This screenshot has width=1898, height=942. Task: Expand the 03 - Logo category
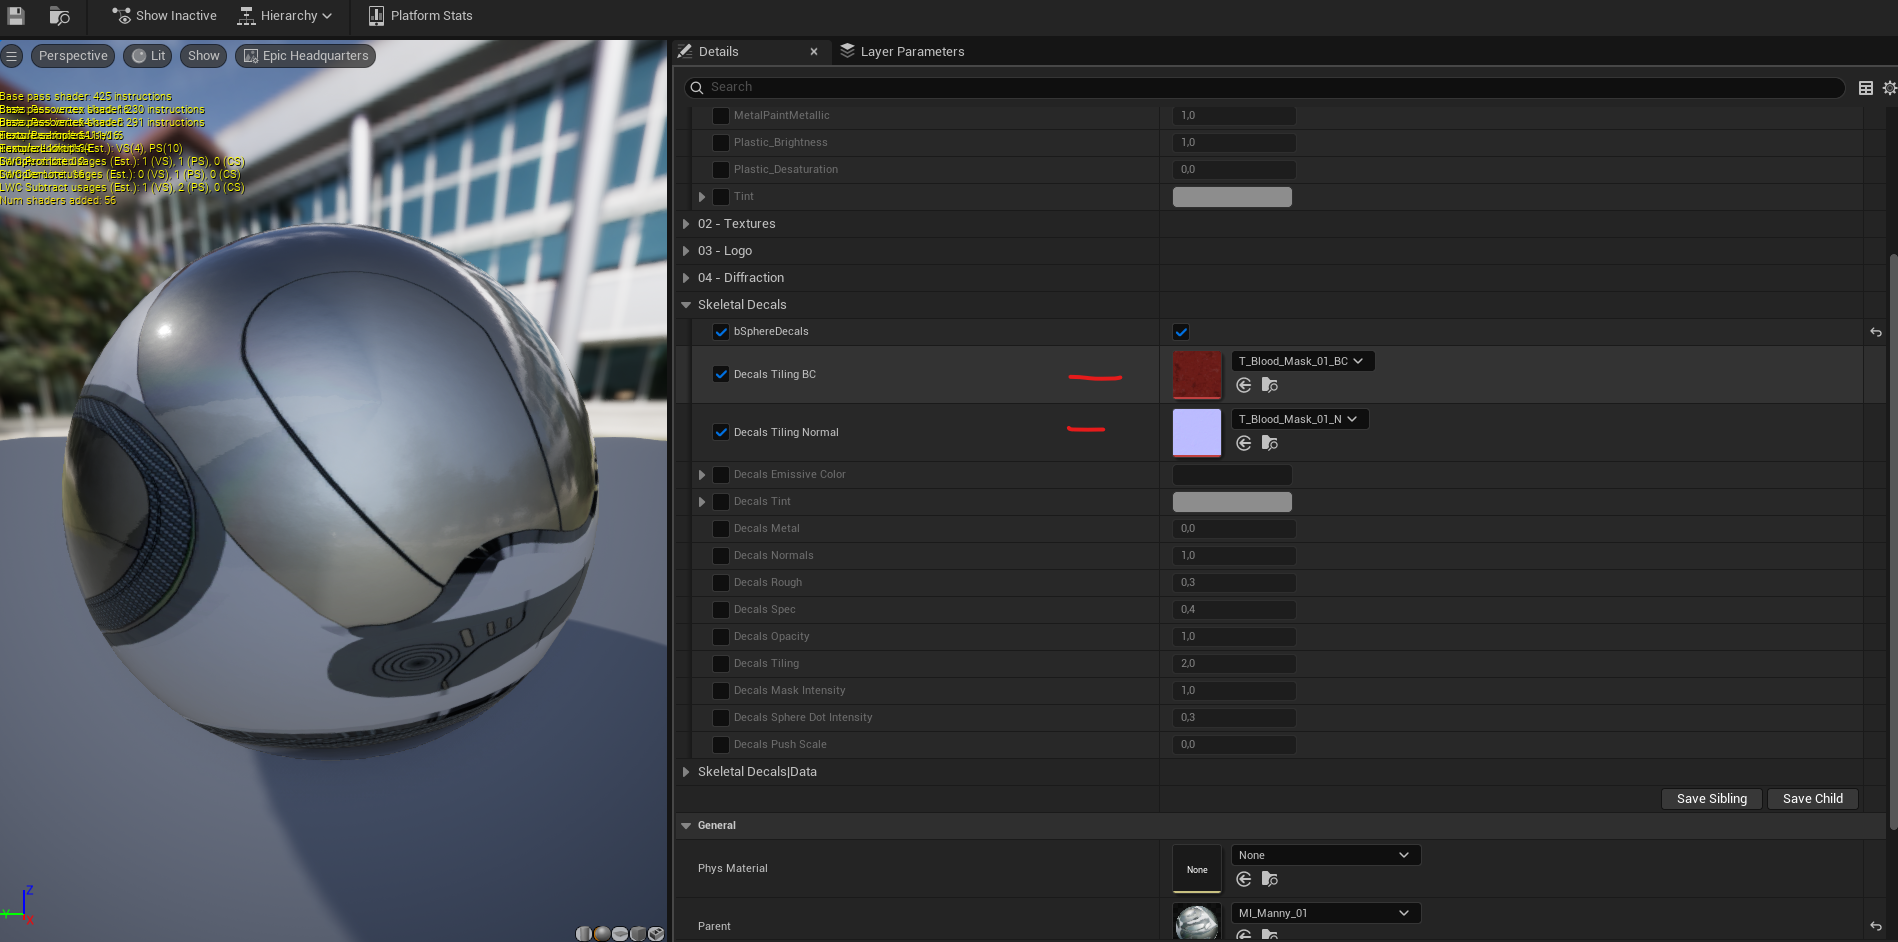pos(686,251)
